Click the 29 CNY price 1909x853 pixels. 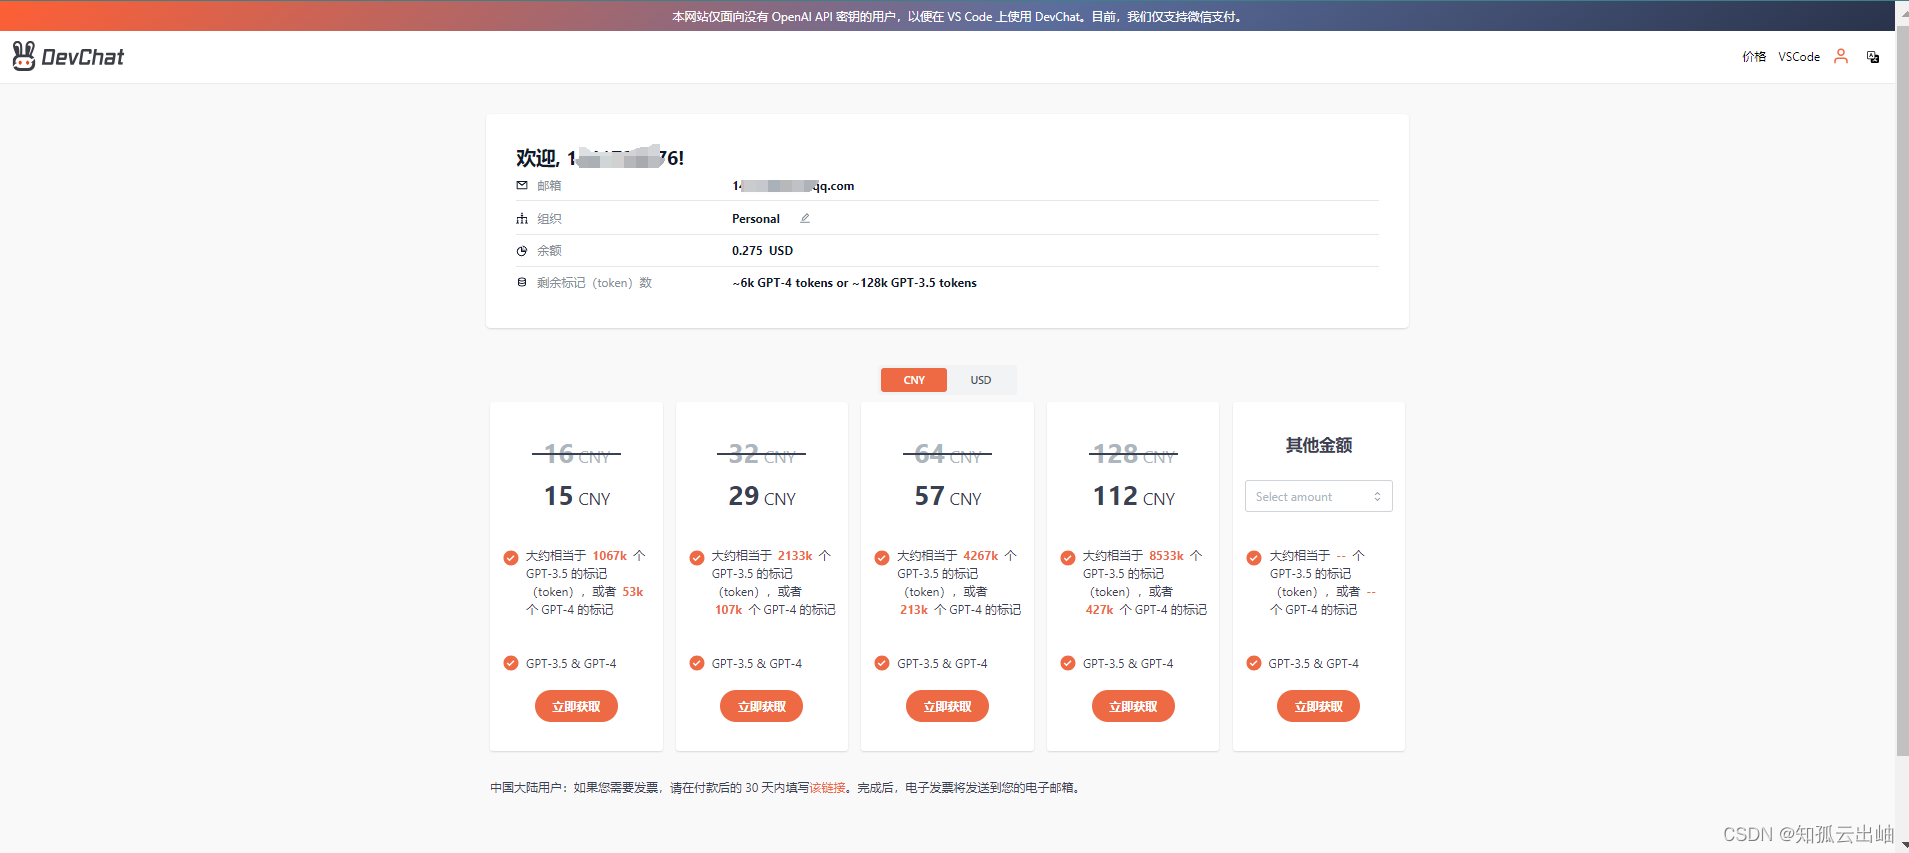(762, 496)
